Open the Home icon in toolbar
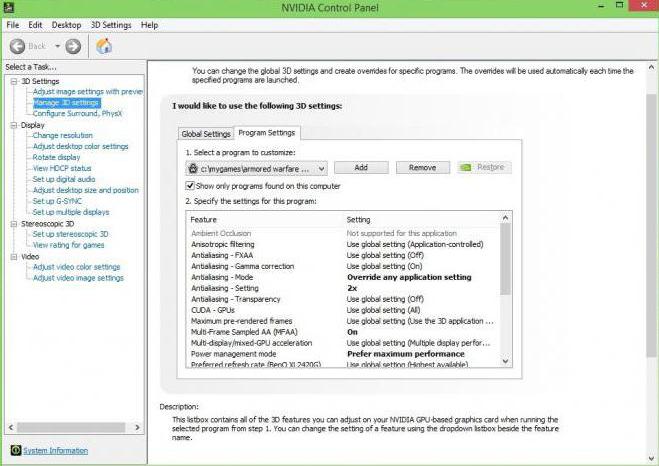The height and width of the screenshot is (466, 659). tap(104, 46)
